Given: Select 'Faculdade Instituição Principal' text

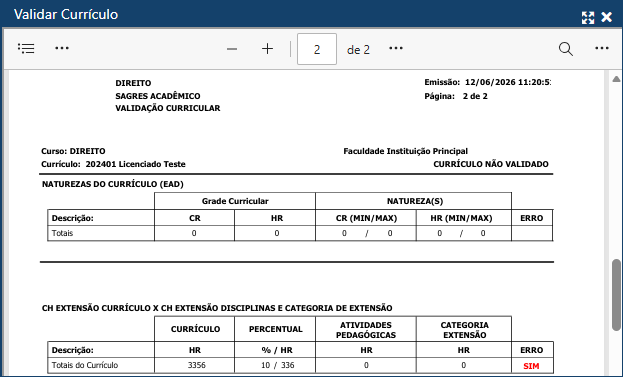Looking at the screenshot, I should click(x=405, y=151).
